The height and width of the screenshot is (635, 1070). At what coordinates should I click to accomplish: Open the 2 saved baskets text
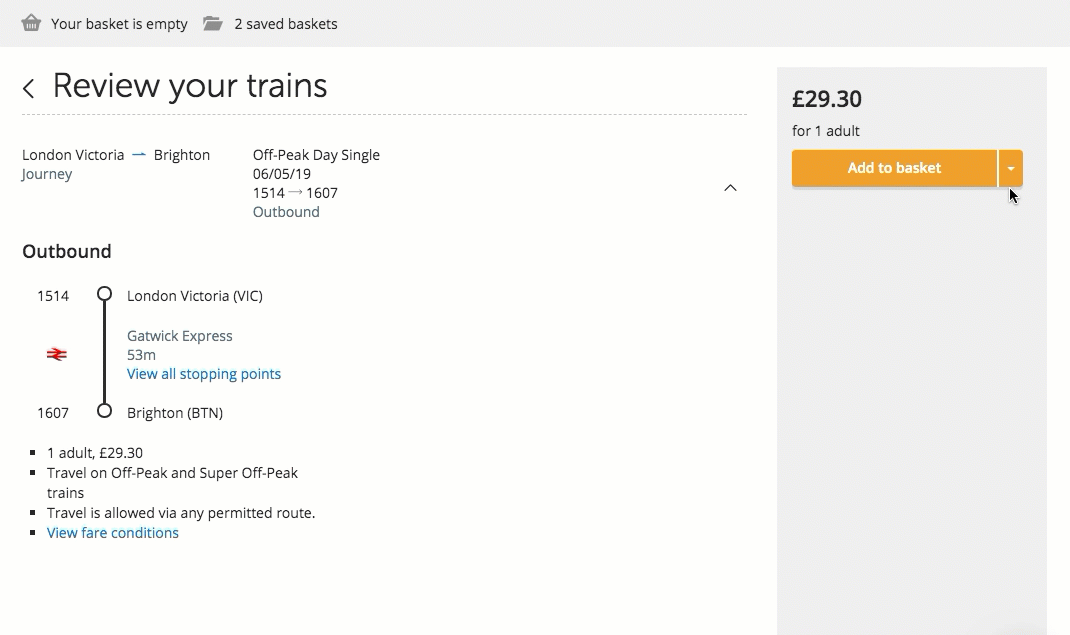(x=286, y=24)
